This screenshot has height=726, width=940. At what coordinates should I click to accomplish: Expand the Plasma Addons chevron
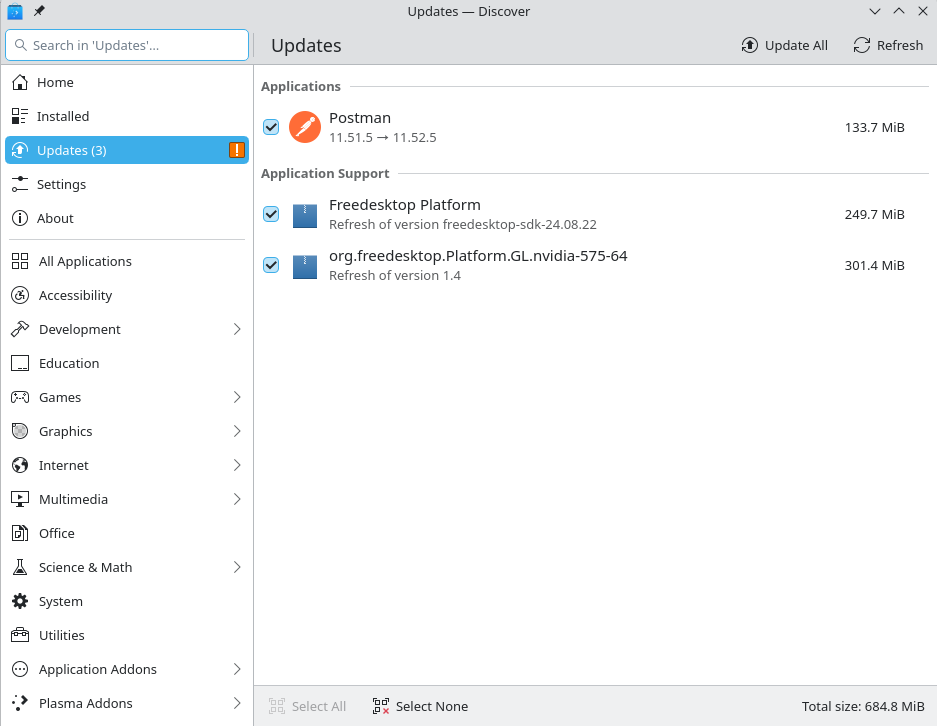[x=237, y=703]
